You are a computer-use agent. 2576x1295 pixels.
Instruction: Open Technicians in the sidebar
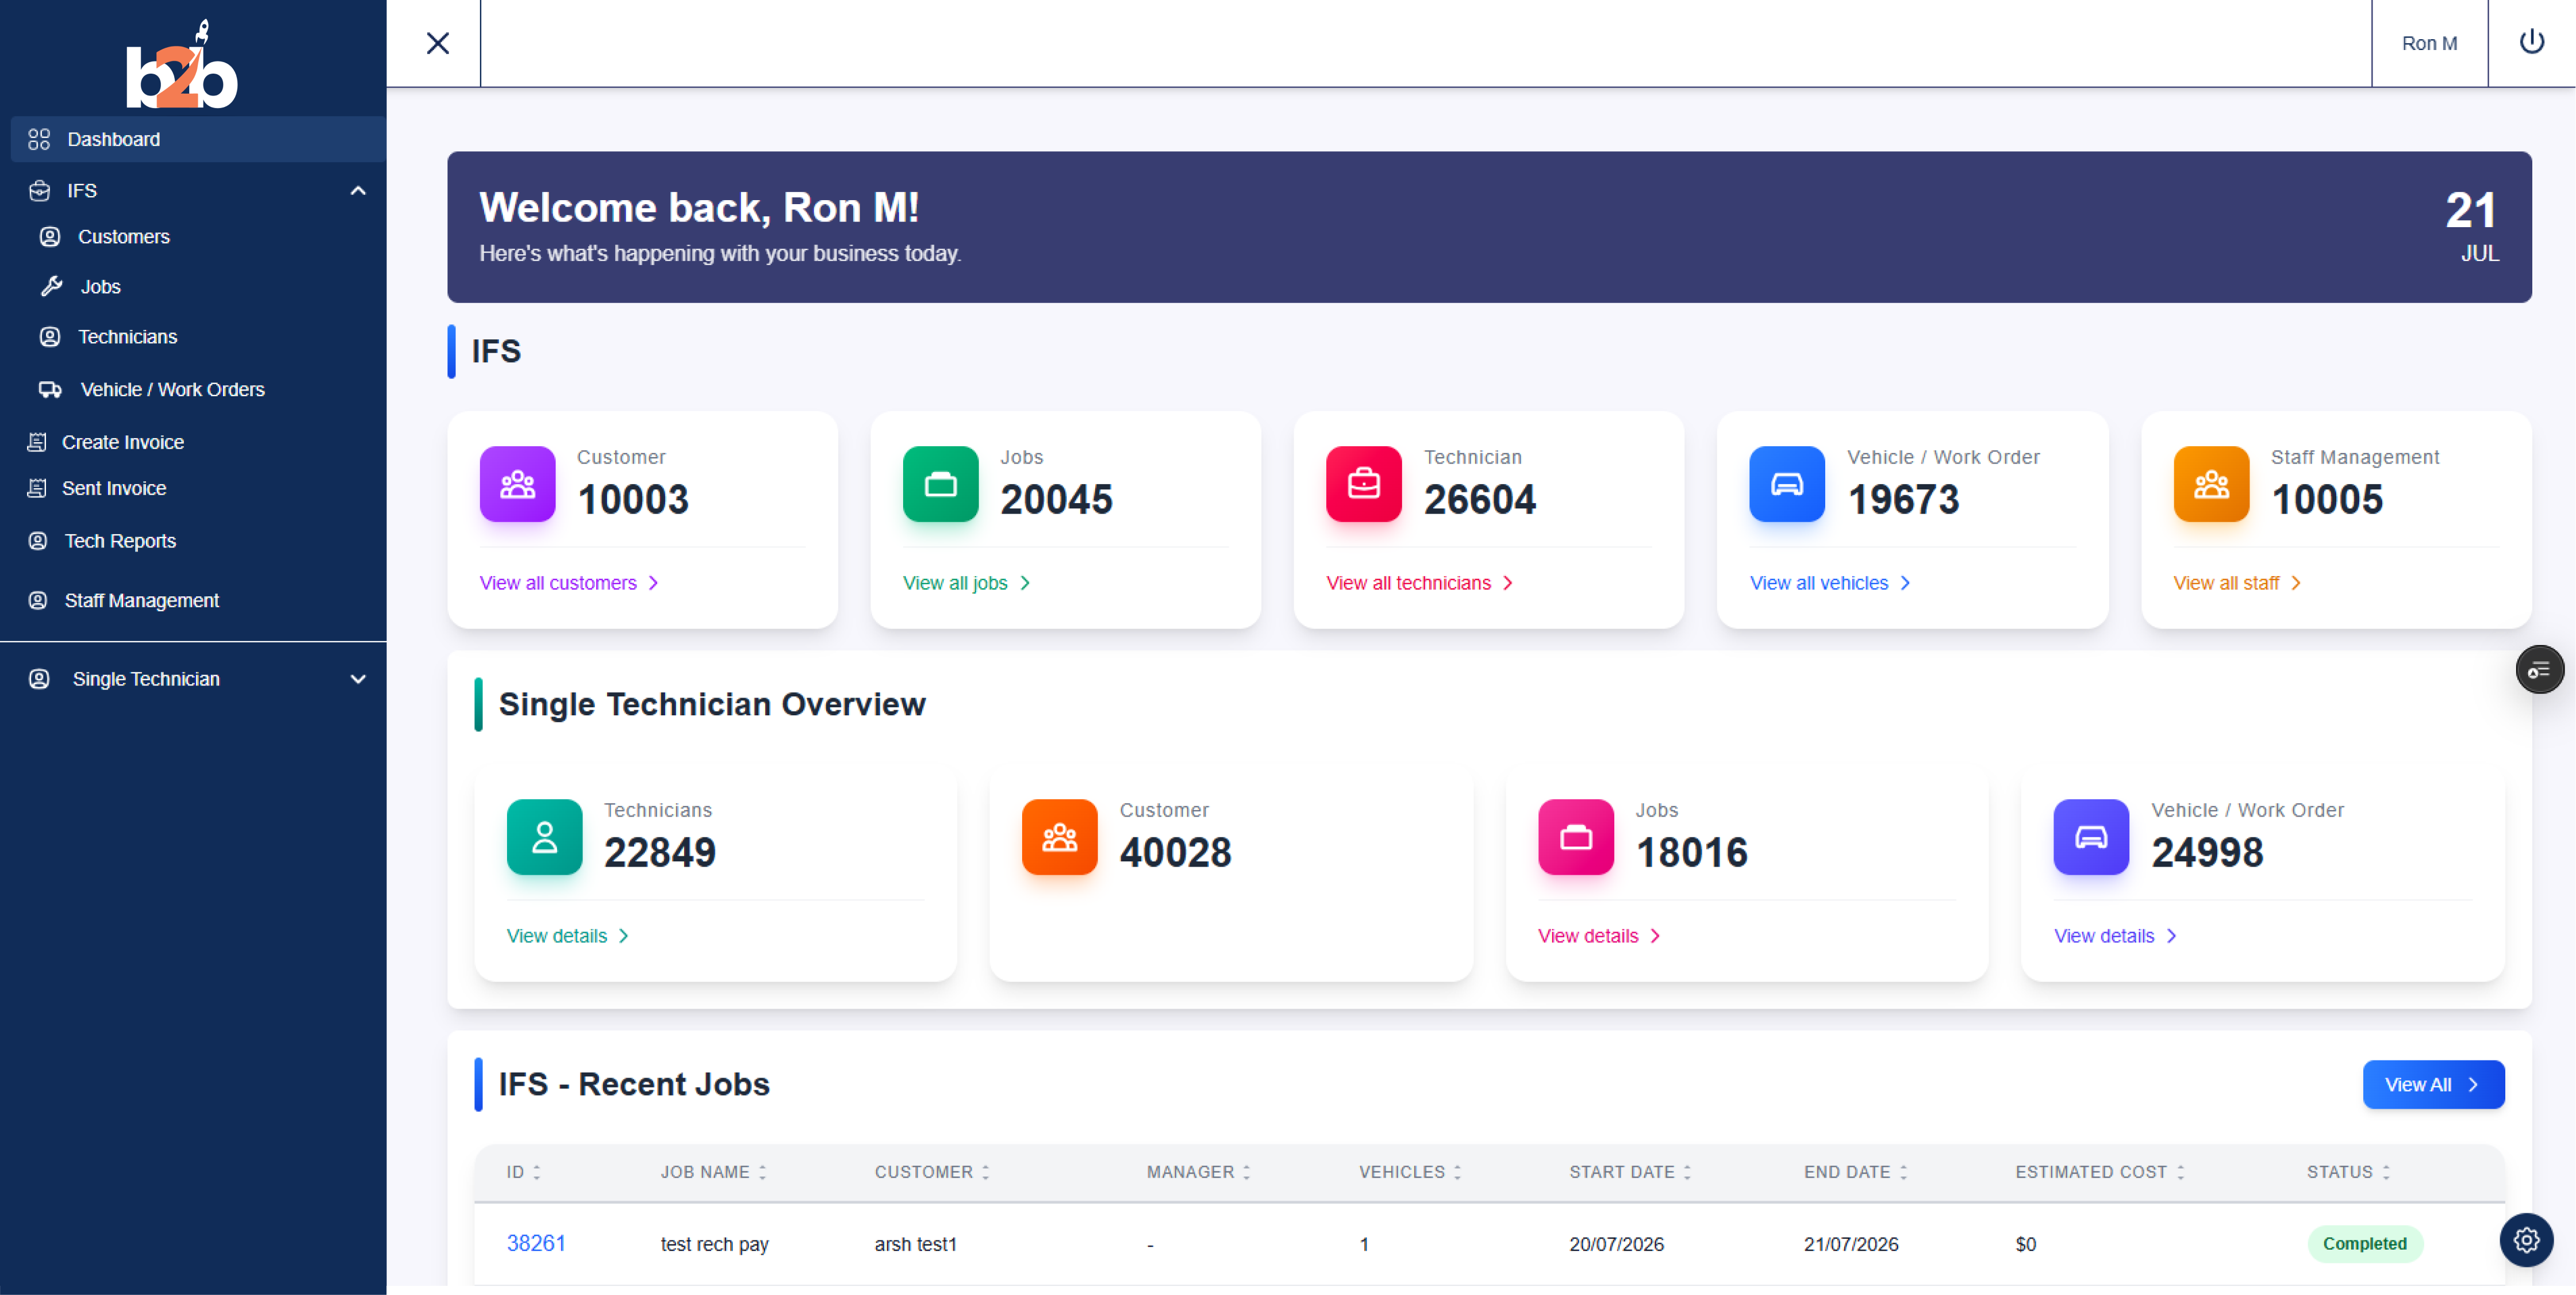point(127,336)
